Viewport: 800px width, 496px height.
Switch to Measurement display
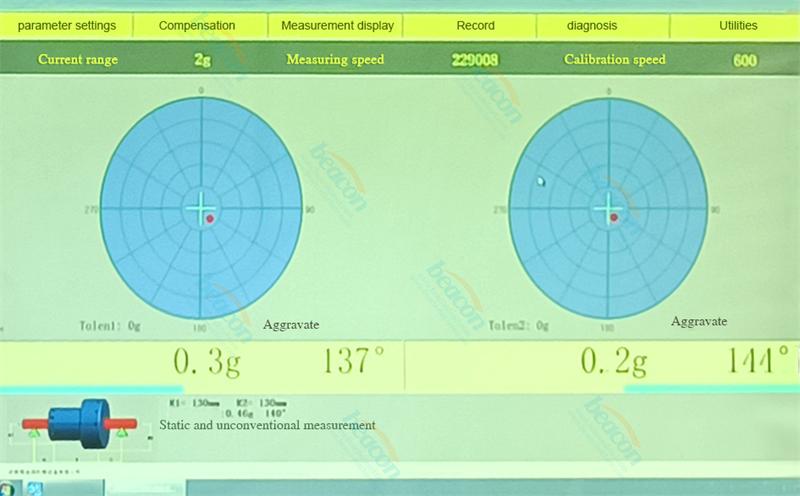337,25
